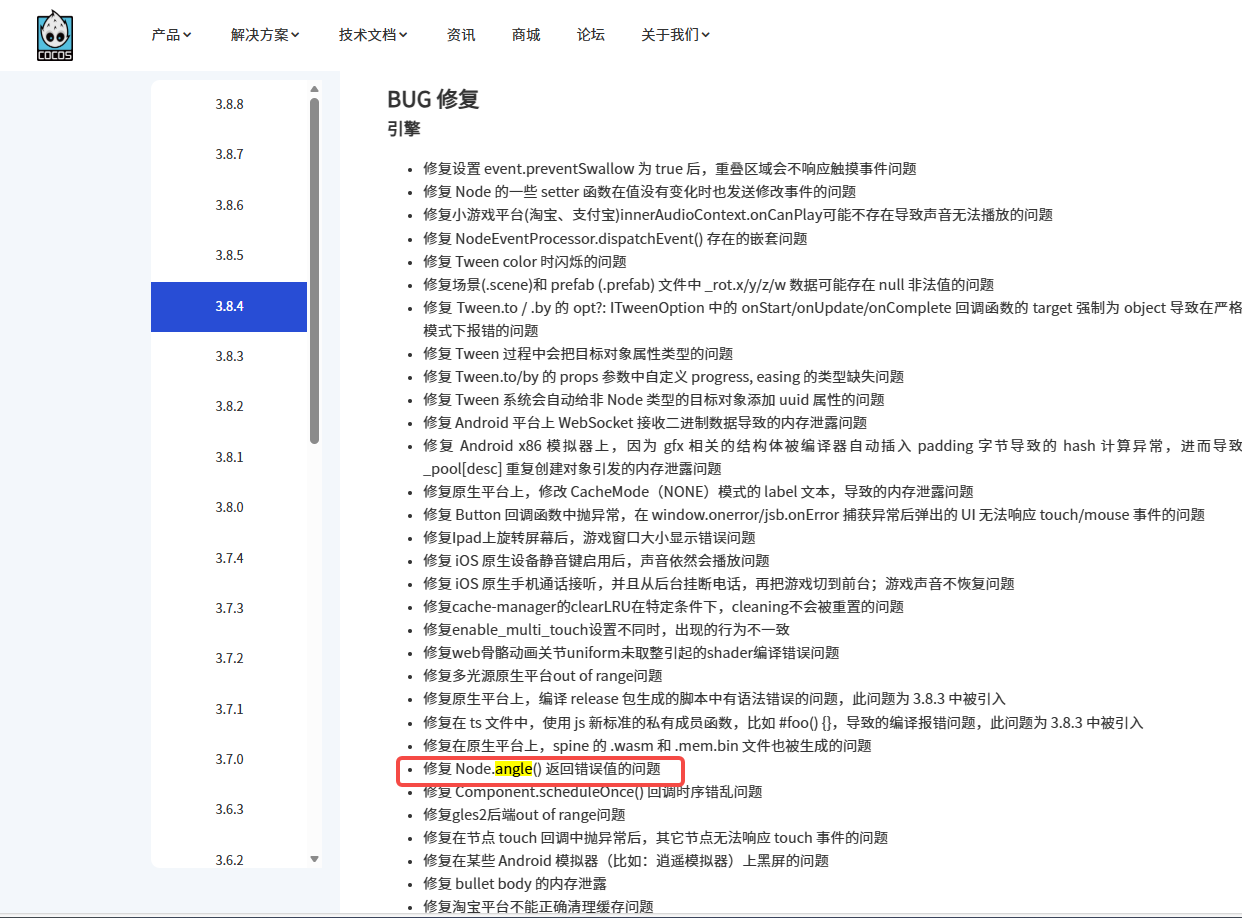The width and height of the screenshot is (1242, 918).
Task: Click the enable_multi_touch fix line
Action: pyautogui.click(x=607, y=630)
